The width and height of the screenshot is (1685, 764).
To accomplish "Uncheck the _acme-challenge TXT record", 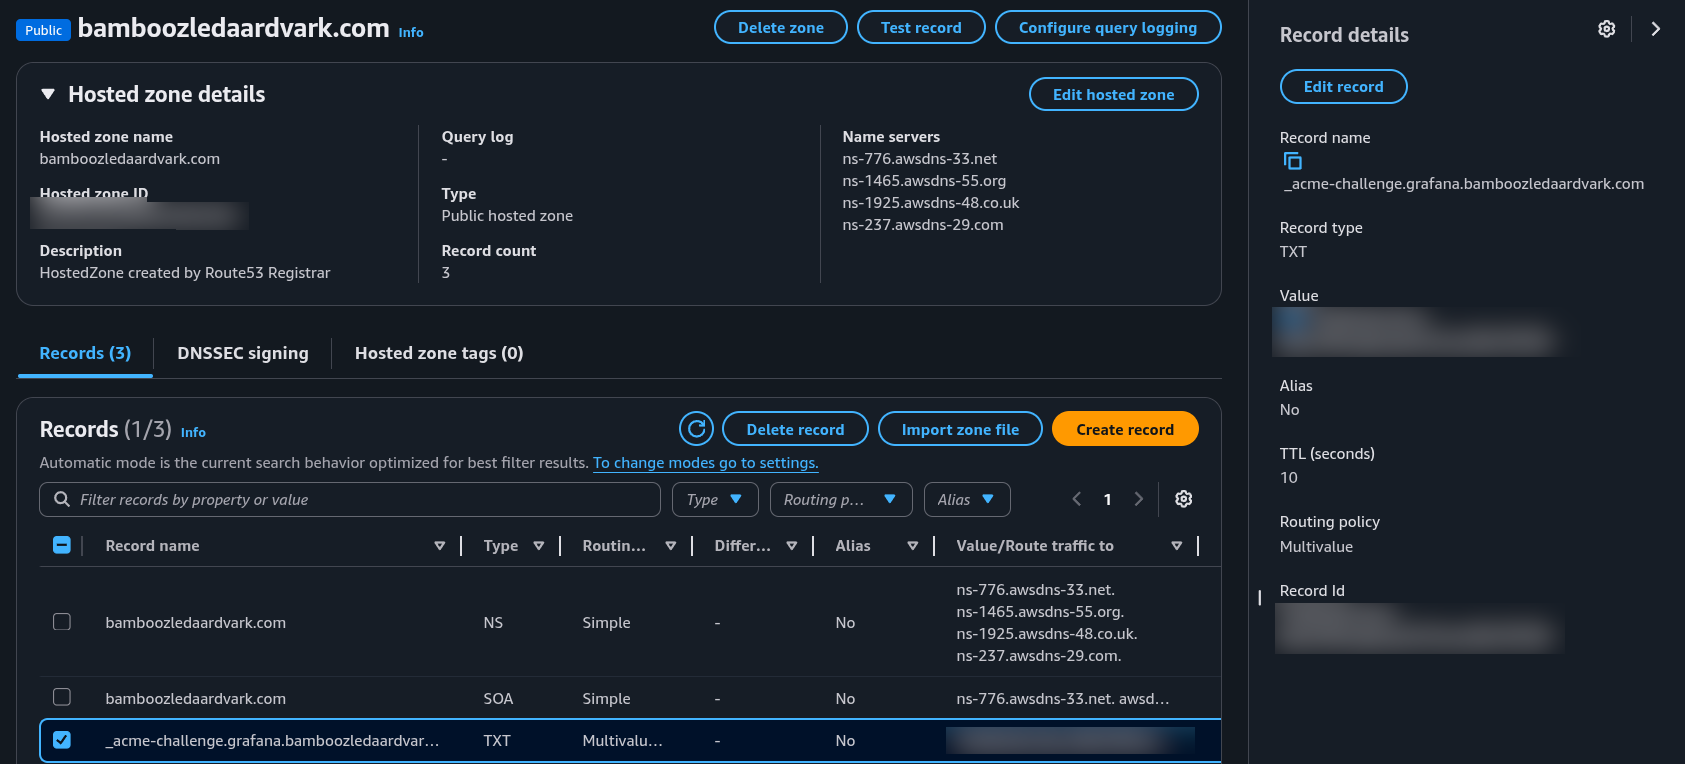I will [62, 740].
